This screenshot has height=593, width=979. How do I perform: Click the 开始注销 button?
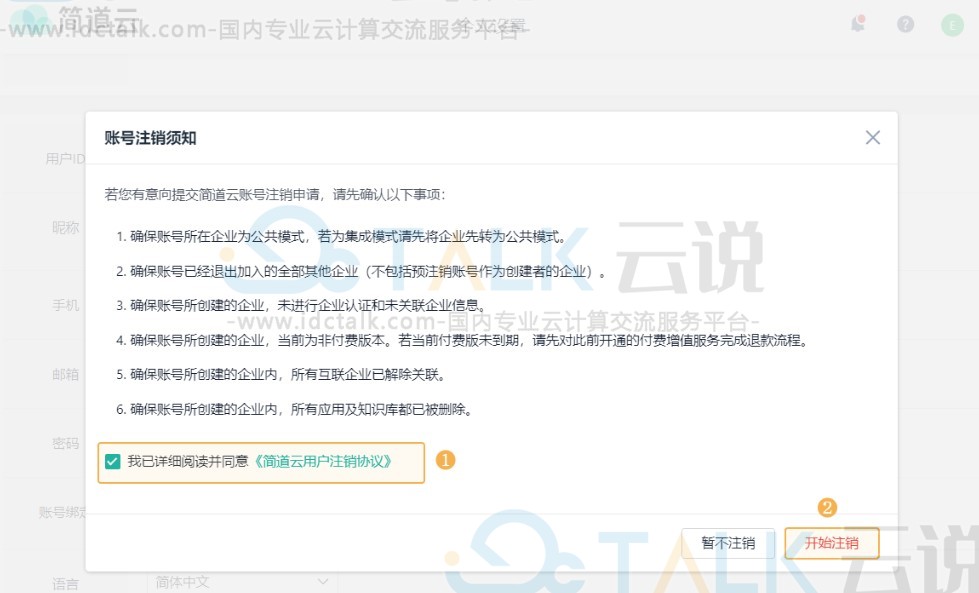point(832,543)
